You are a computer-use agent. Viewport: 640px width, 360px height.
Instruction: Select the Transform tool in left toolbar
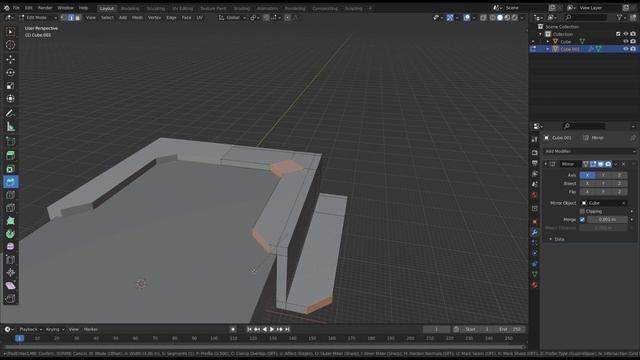click(x=11, y=99)
